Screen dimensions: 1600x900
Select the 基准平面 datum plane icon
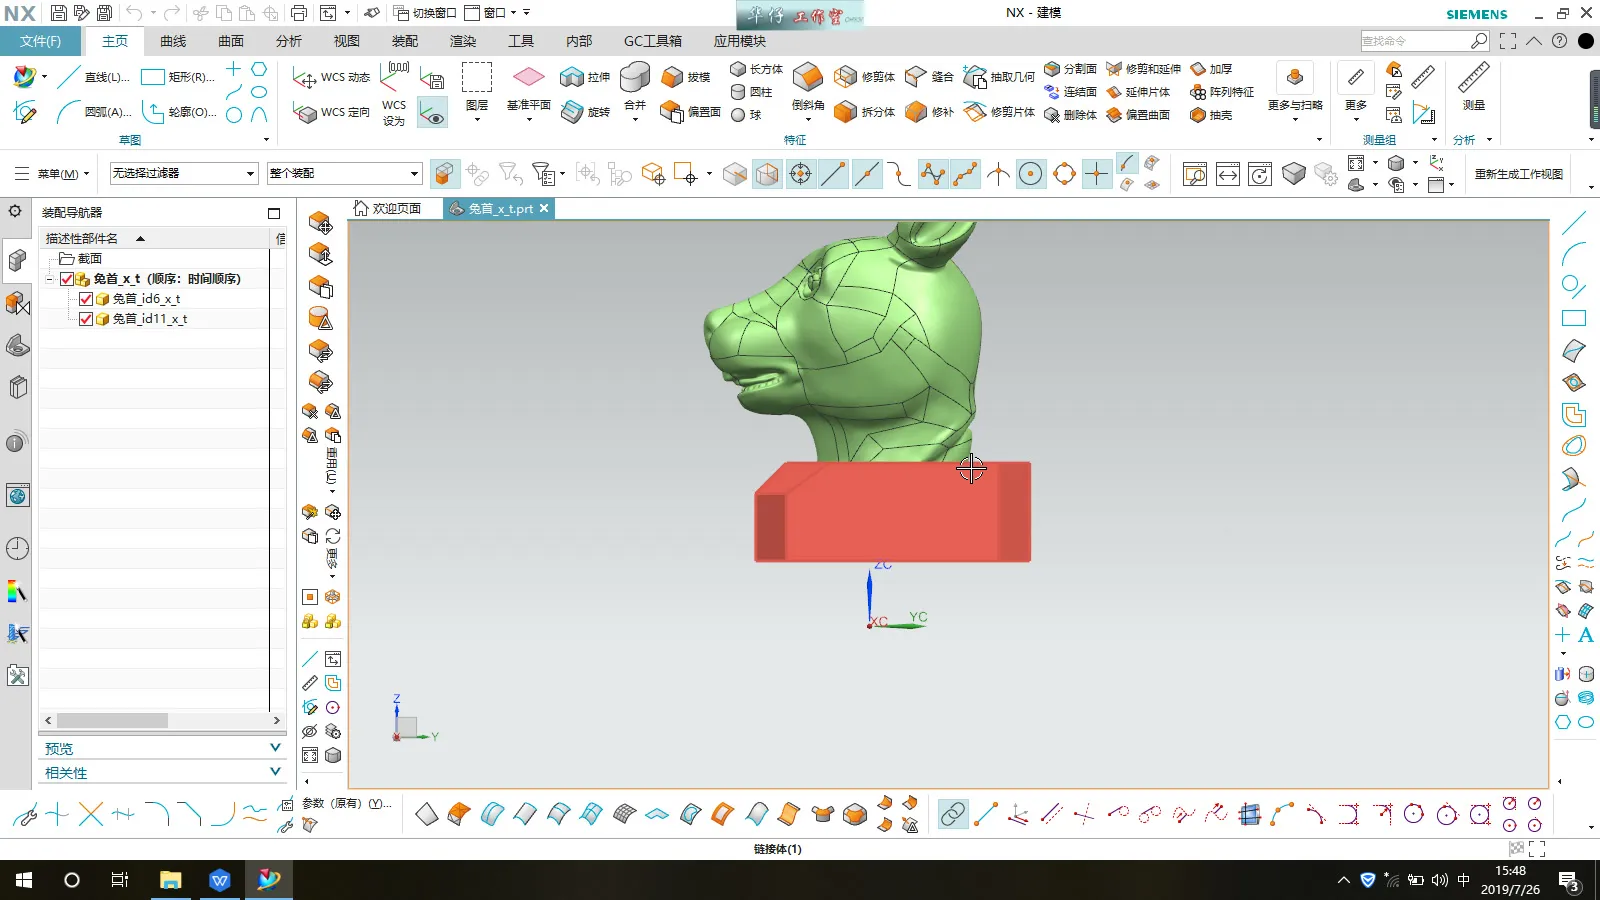[528, 78]
